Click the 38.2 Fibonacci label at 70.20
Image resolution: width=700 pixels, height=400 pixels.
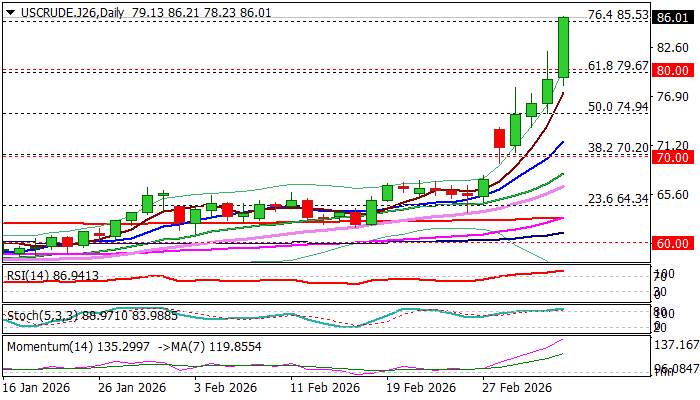(617, 146)
